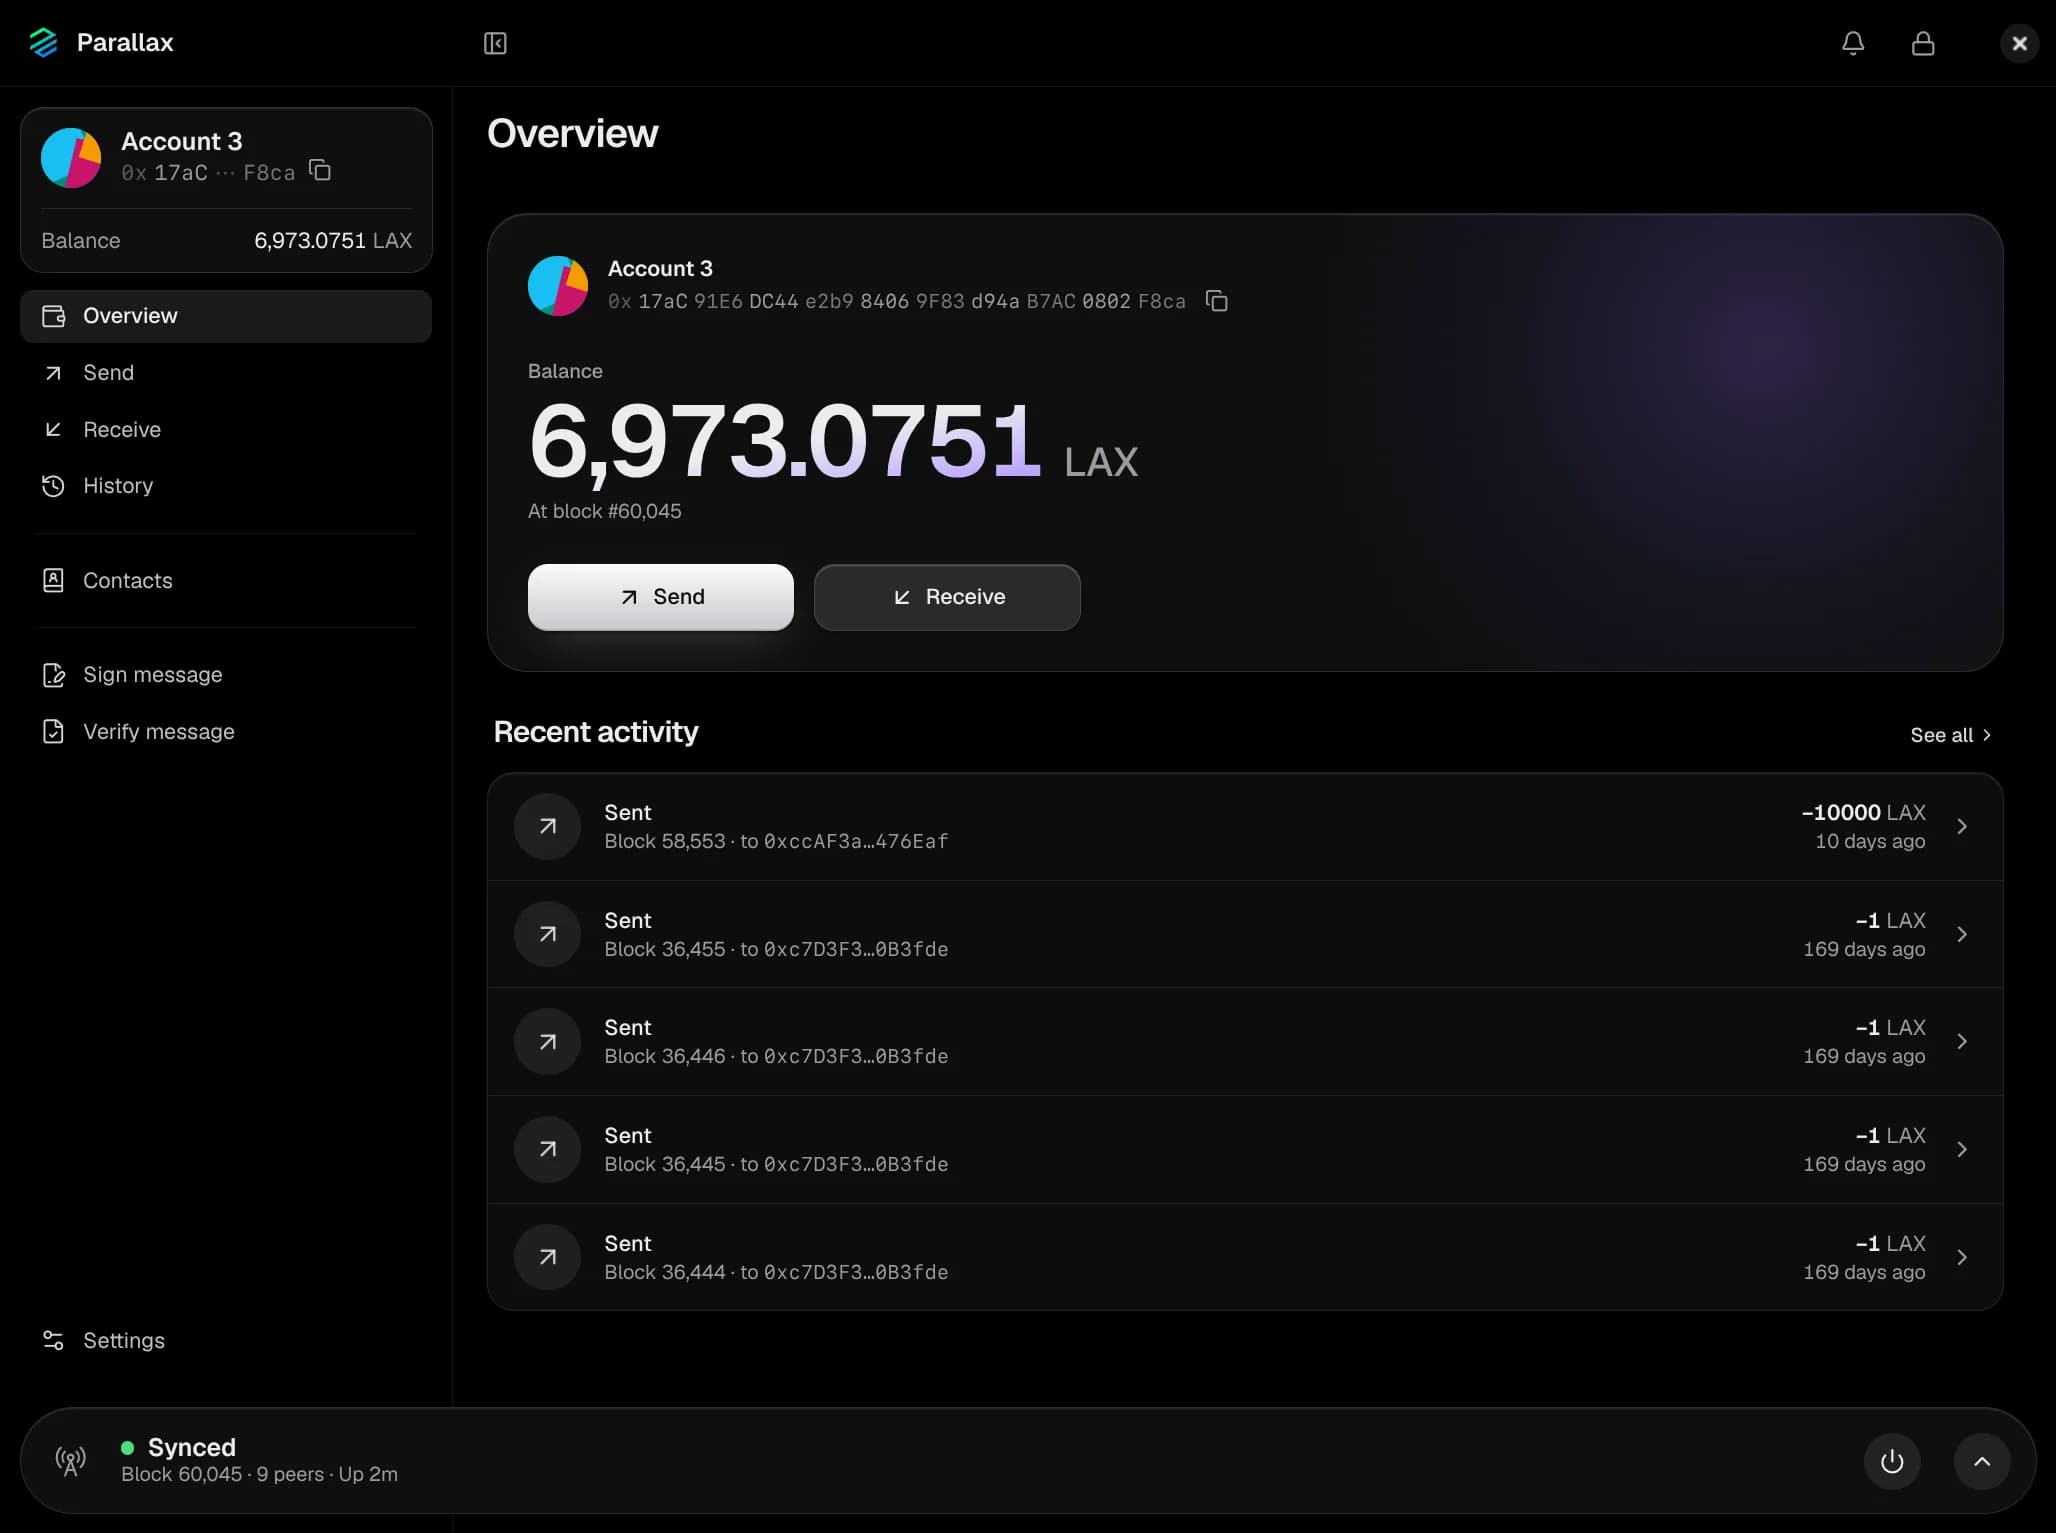The height and width of the screenshot is (1533, 2056).
Task: Open the Block 36,445 transaction chevron
Action: tap(1962, 1150)
